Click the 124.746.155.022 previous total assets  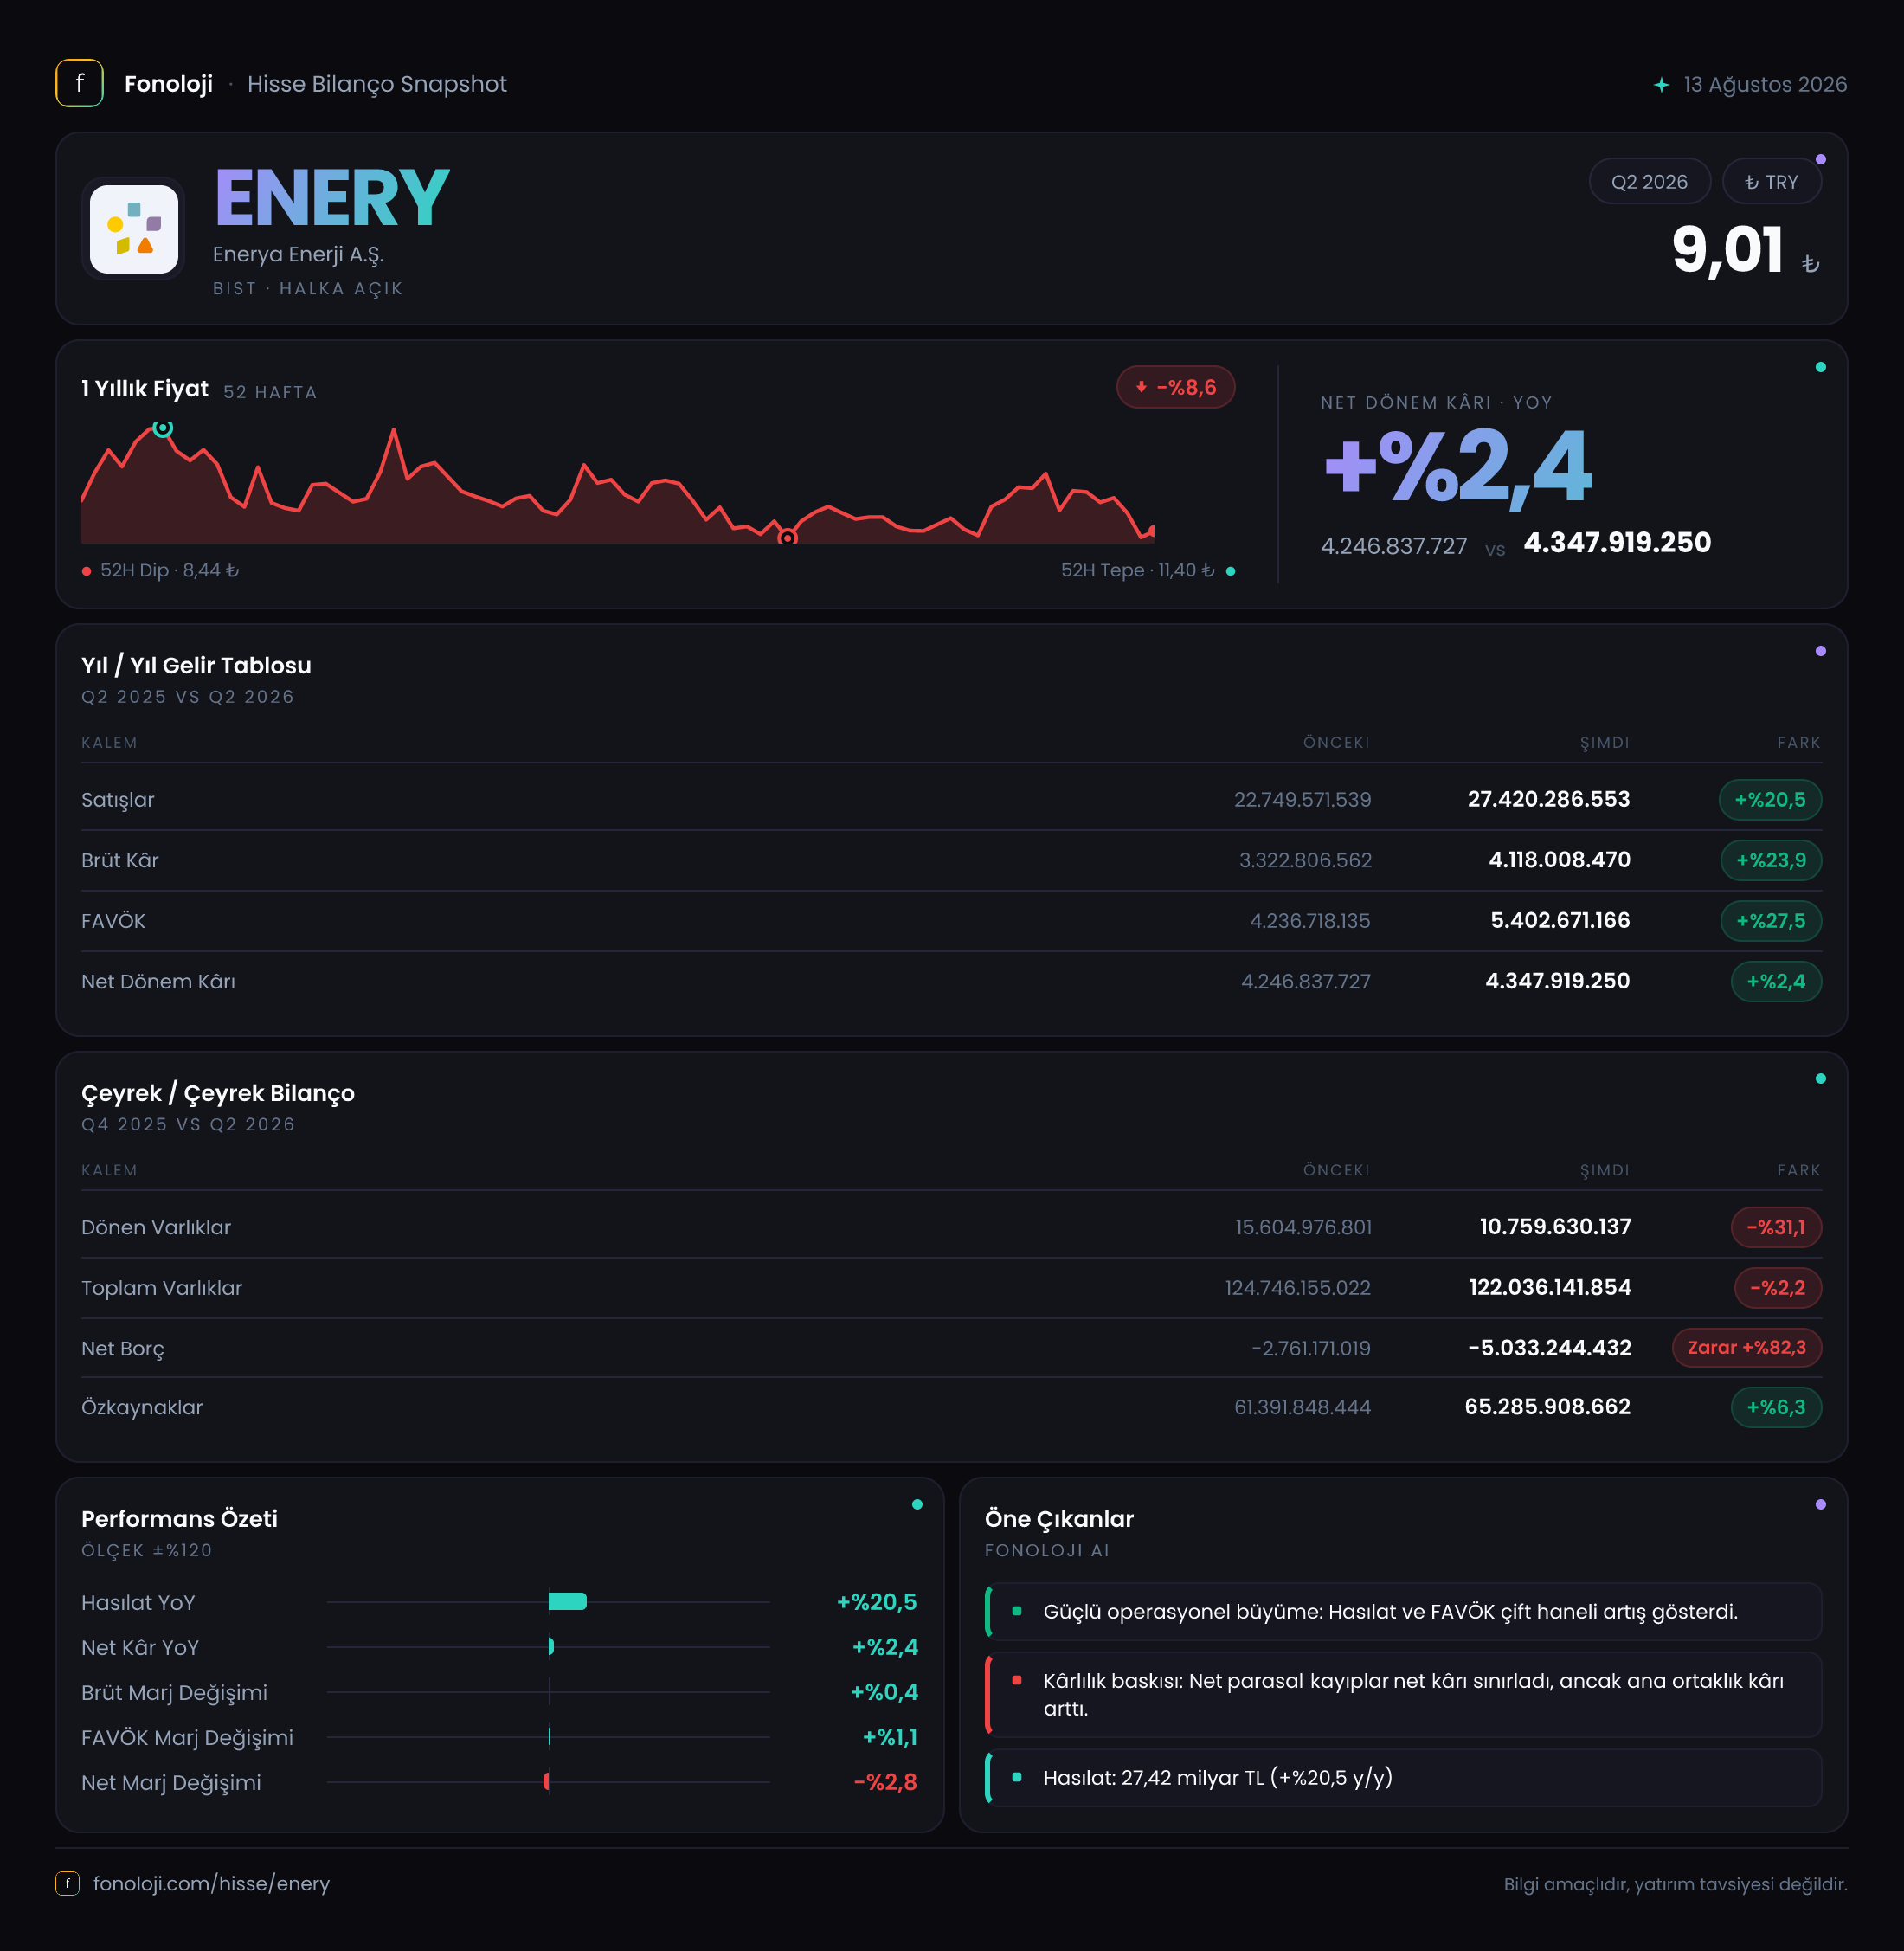point(1297,1288)
